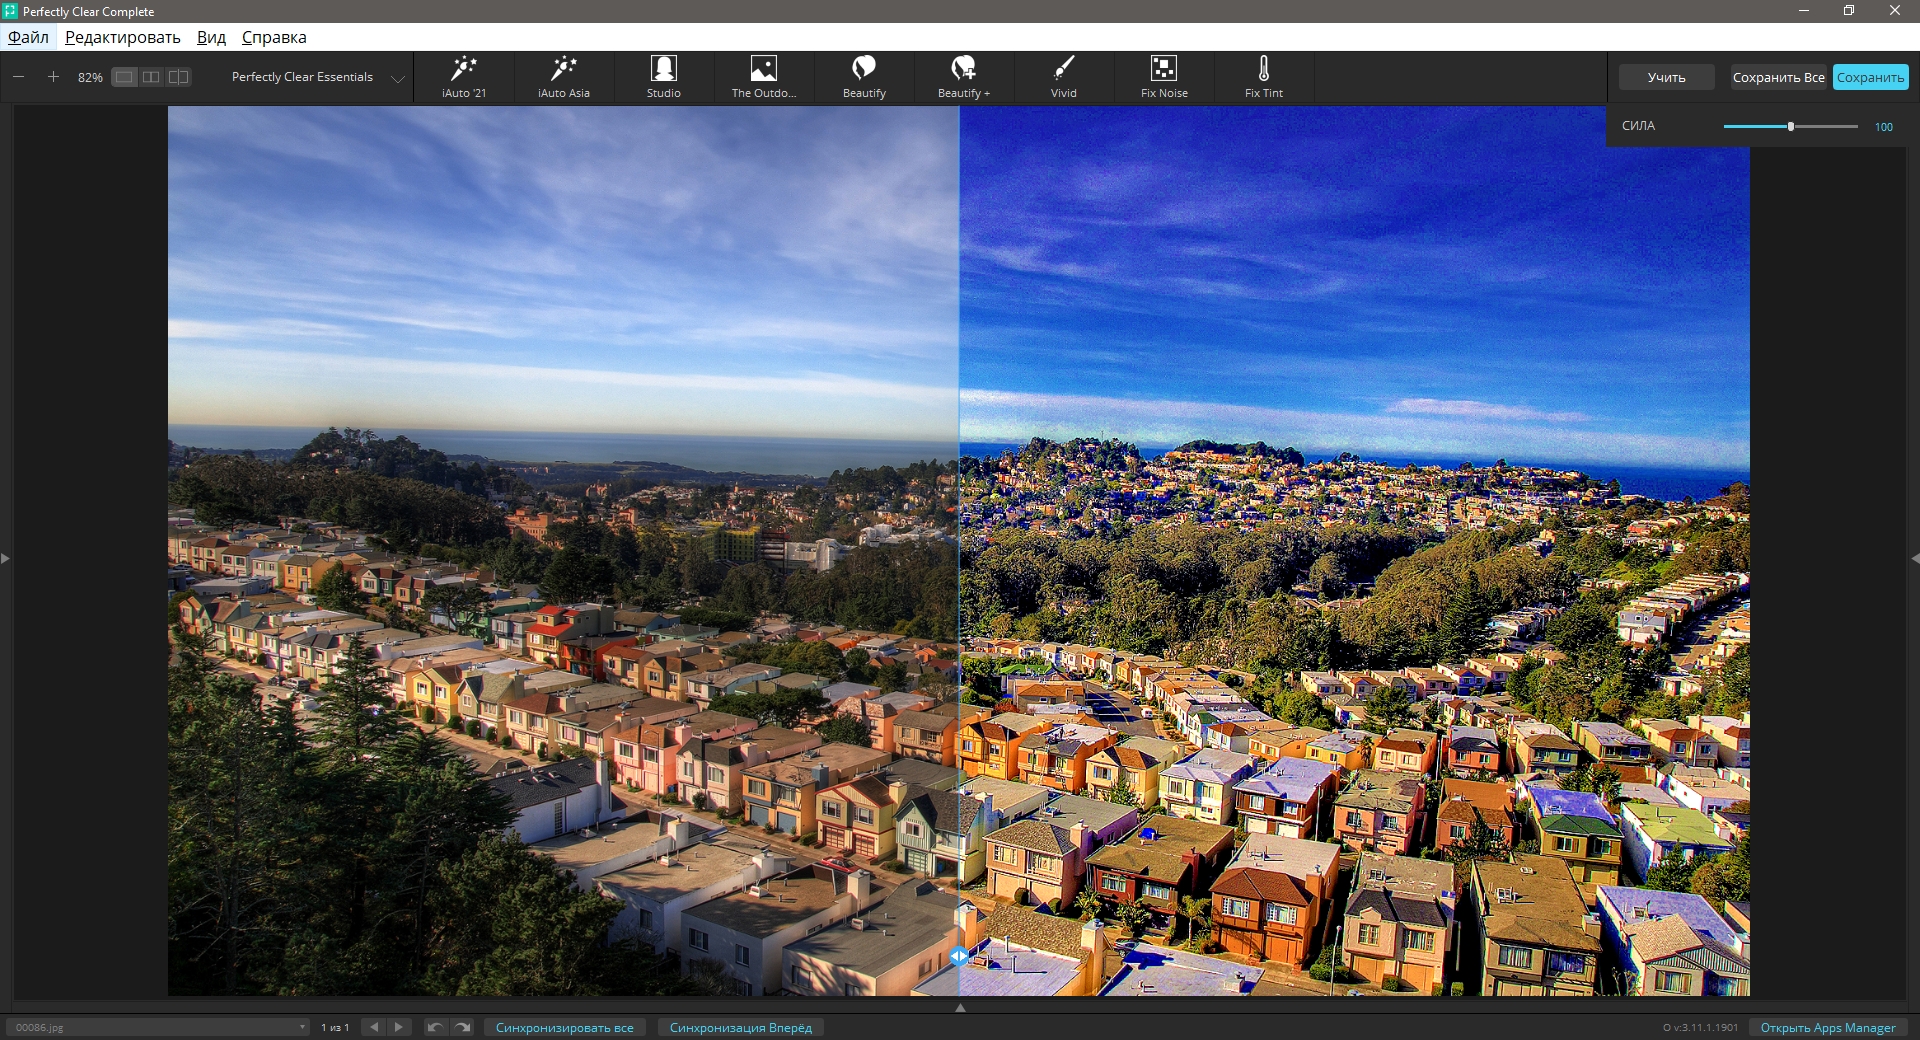Select the Studio preset

tap(664, 78)
